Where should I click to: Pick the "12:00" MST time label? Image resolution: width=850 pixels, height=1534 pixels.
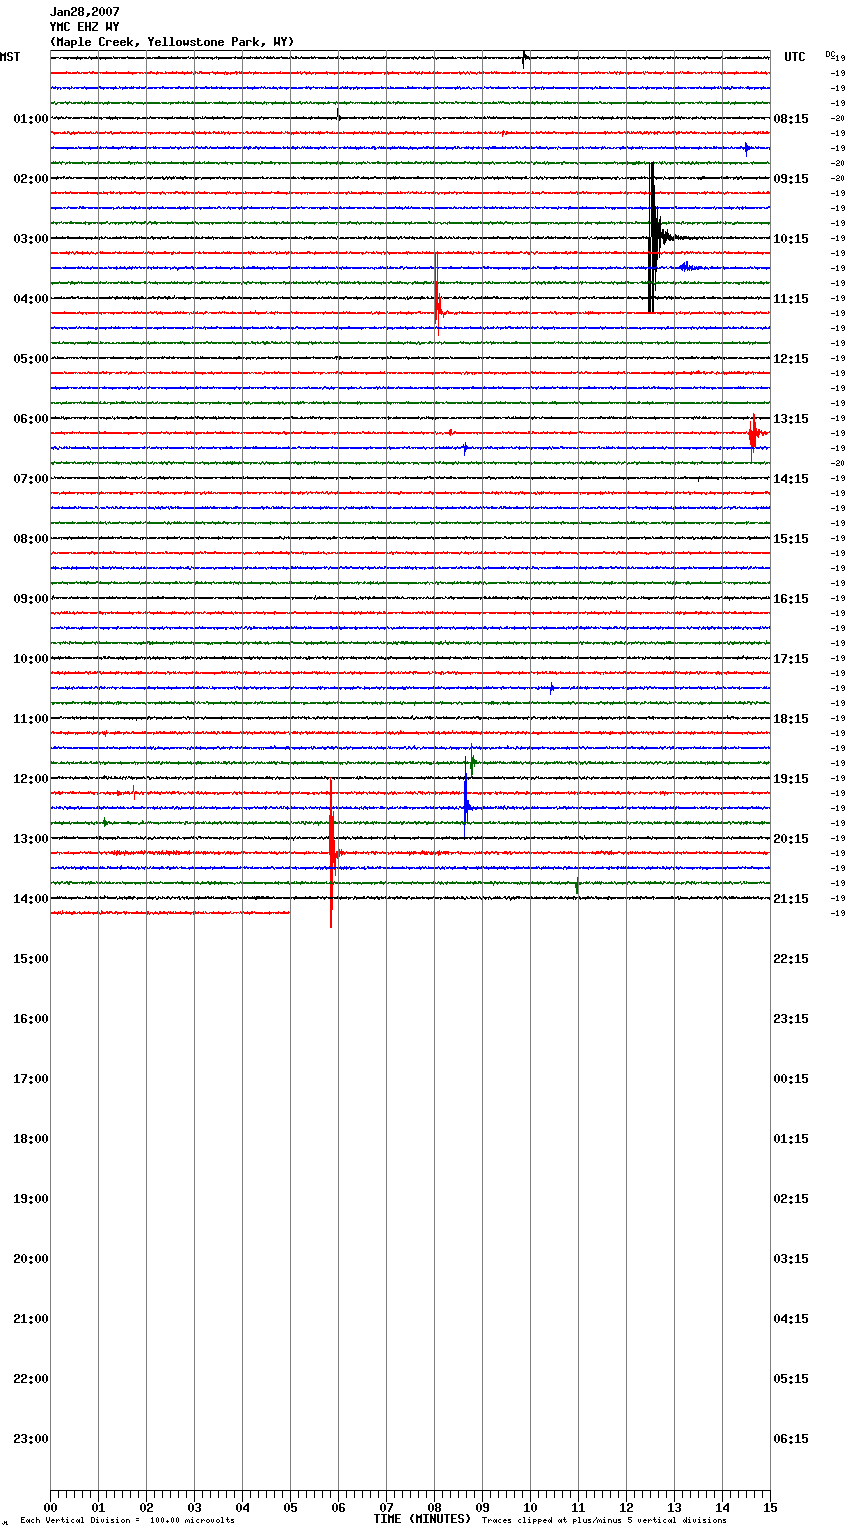(x=31, y=779)
